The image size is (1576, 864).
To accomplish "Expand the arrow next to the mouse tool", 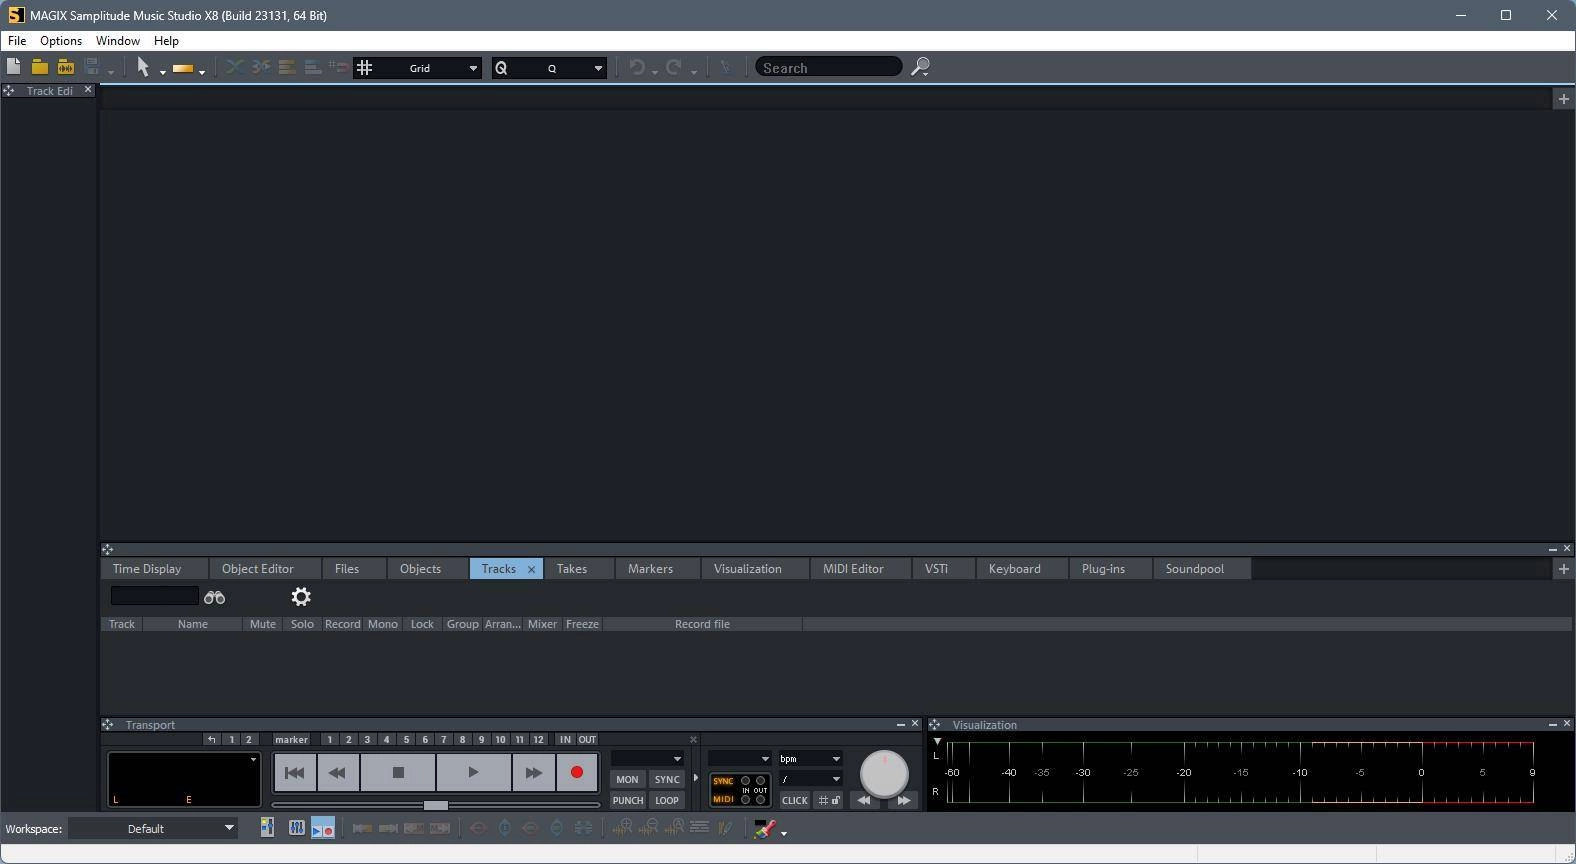I will (x=162, y=72).
